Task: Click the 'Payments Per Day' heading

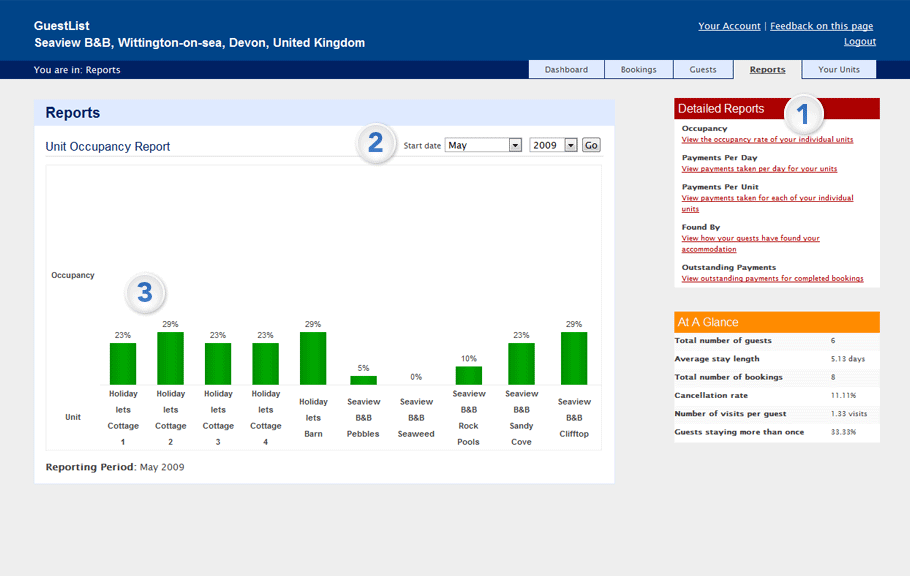Action: click(719, 157)
